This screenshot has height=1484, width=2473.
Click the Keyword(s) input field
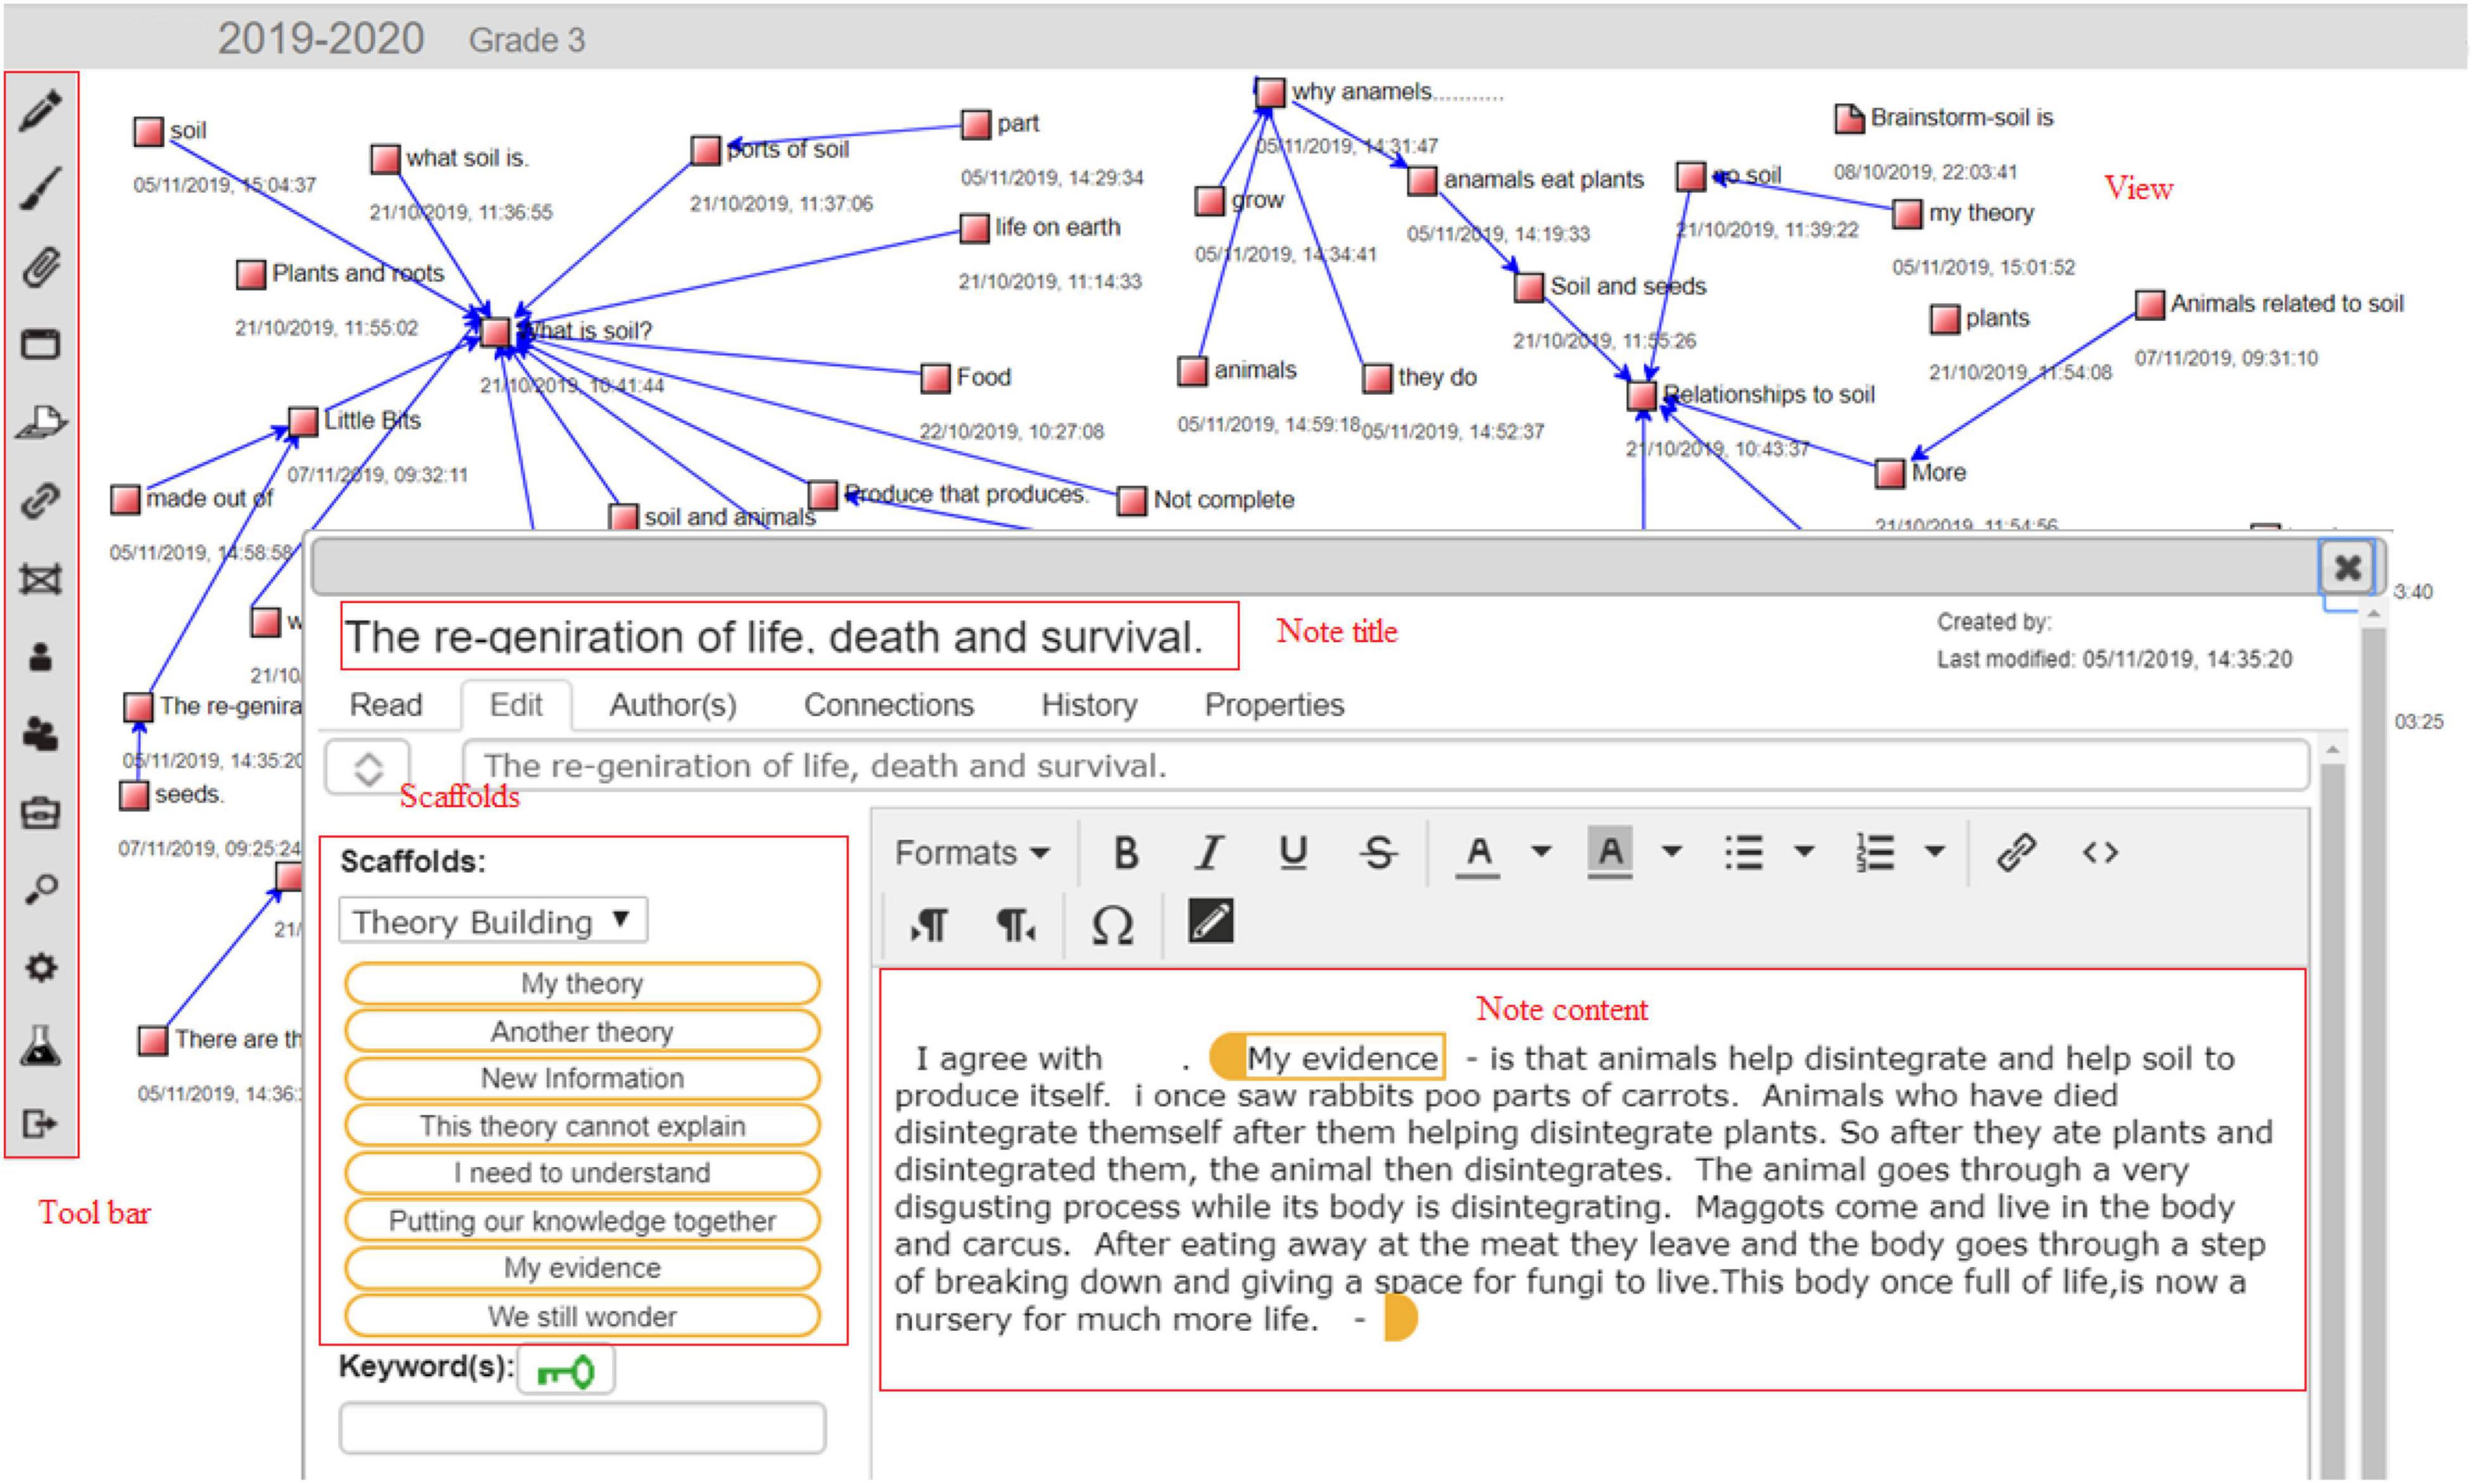click(582, 1428)
